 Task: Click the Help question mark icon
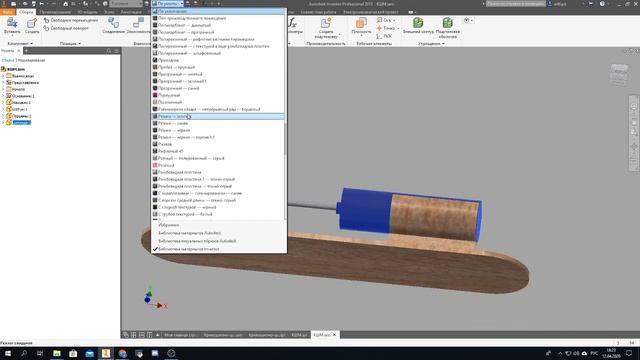tap(602, 4)
